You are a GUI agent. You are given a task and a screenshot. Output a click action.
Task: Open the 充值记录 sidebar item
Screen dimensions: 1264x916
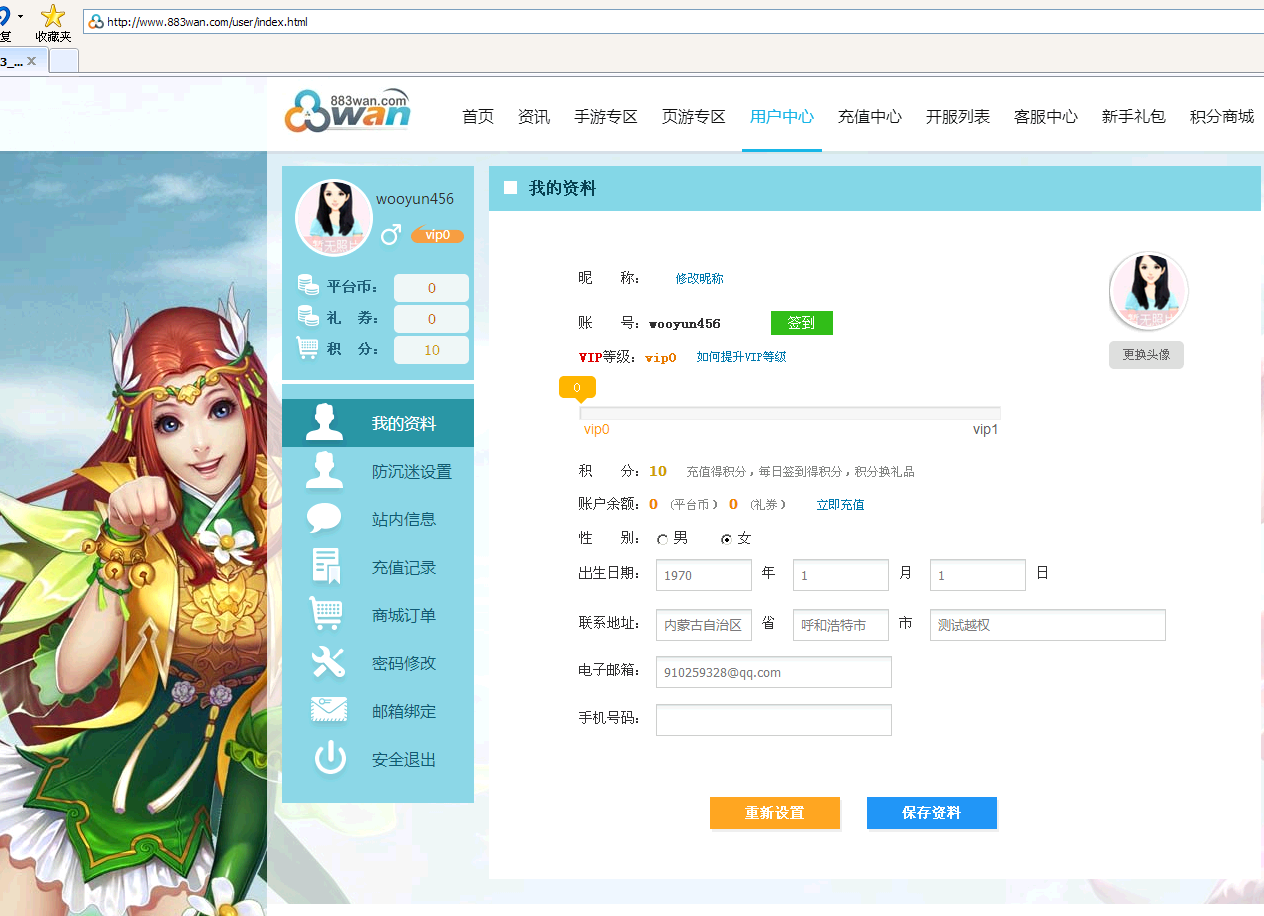pyautogui.click(x=378, y=567)
